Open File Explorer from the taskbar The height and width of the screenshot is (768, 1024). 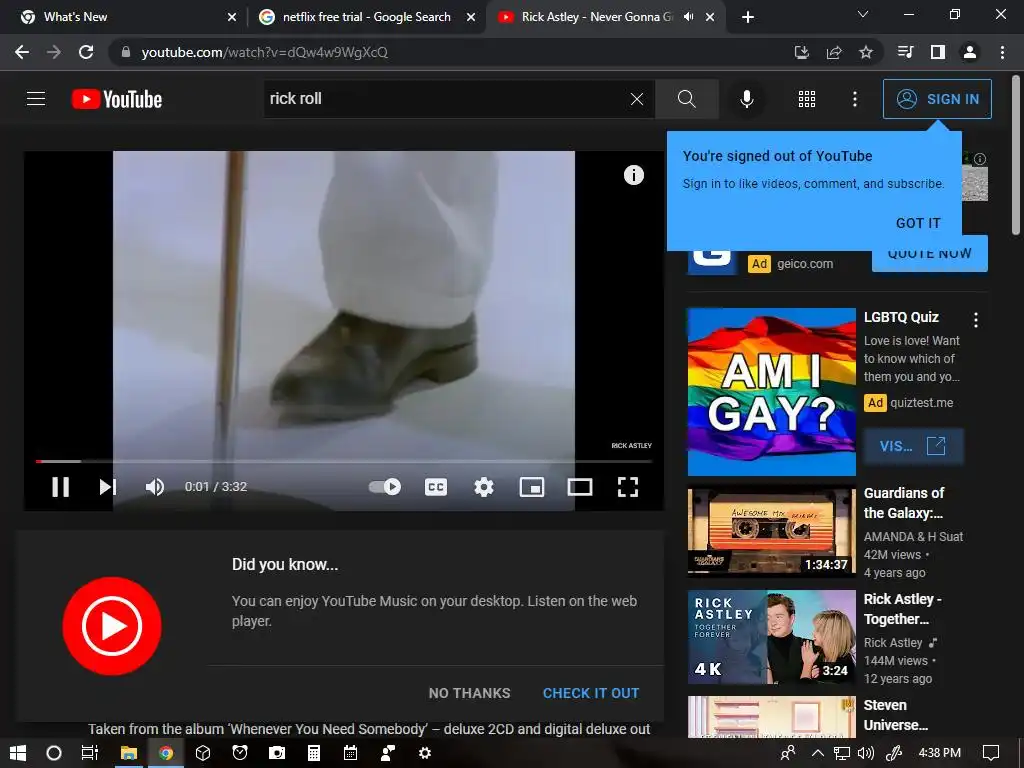tap(129, 753)
